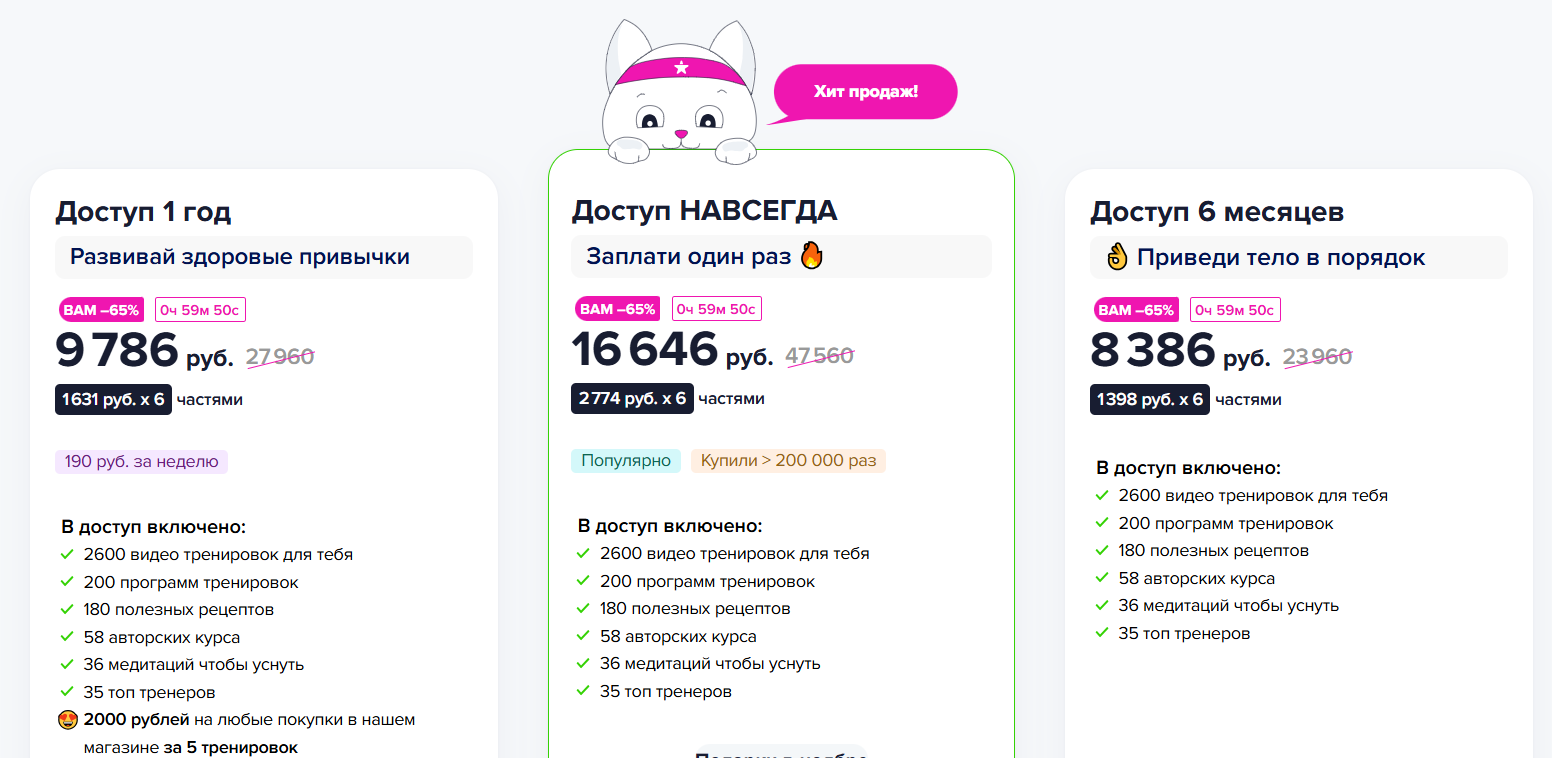1552x758 pixels.
Task: Click the 'Заплати один раз' banner
Action: coord(781,257)
